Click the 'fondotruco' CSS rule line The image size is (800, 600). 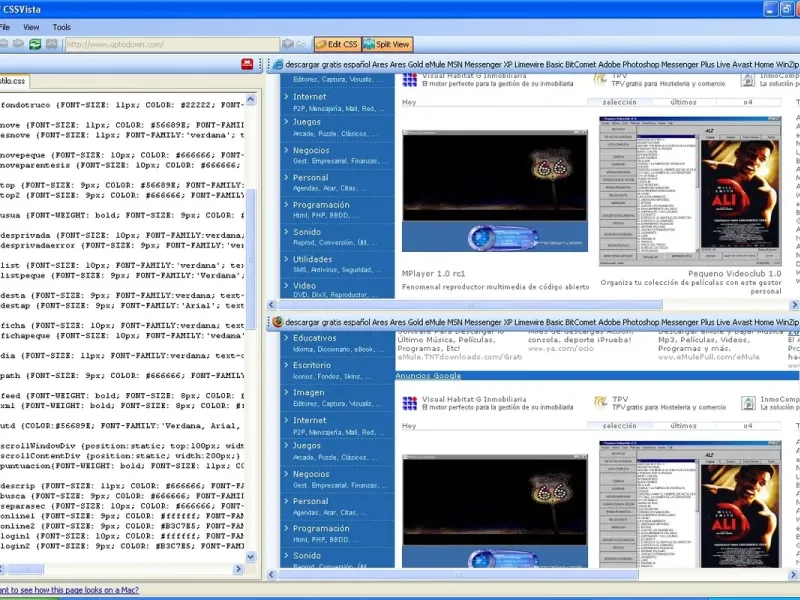point(122,105)
